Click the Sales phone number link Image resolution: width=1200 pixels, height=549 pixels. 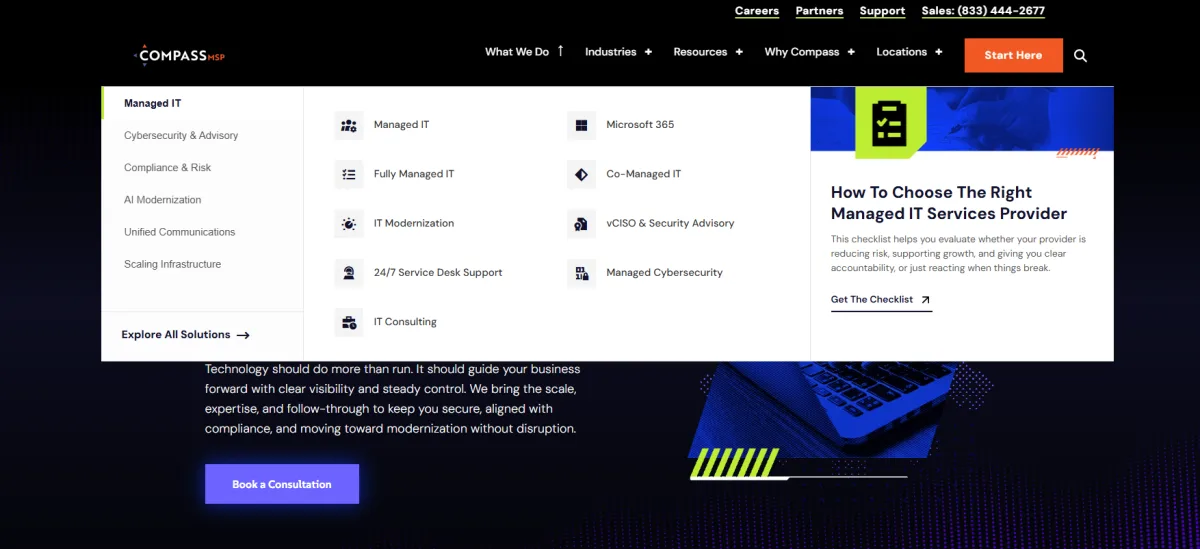[983, 11]
